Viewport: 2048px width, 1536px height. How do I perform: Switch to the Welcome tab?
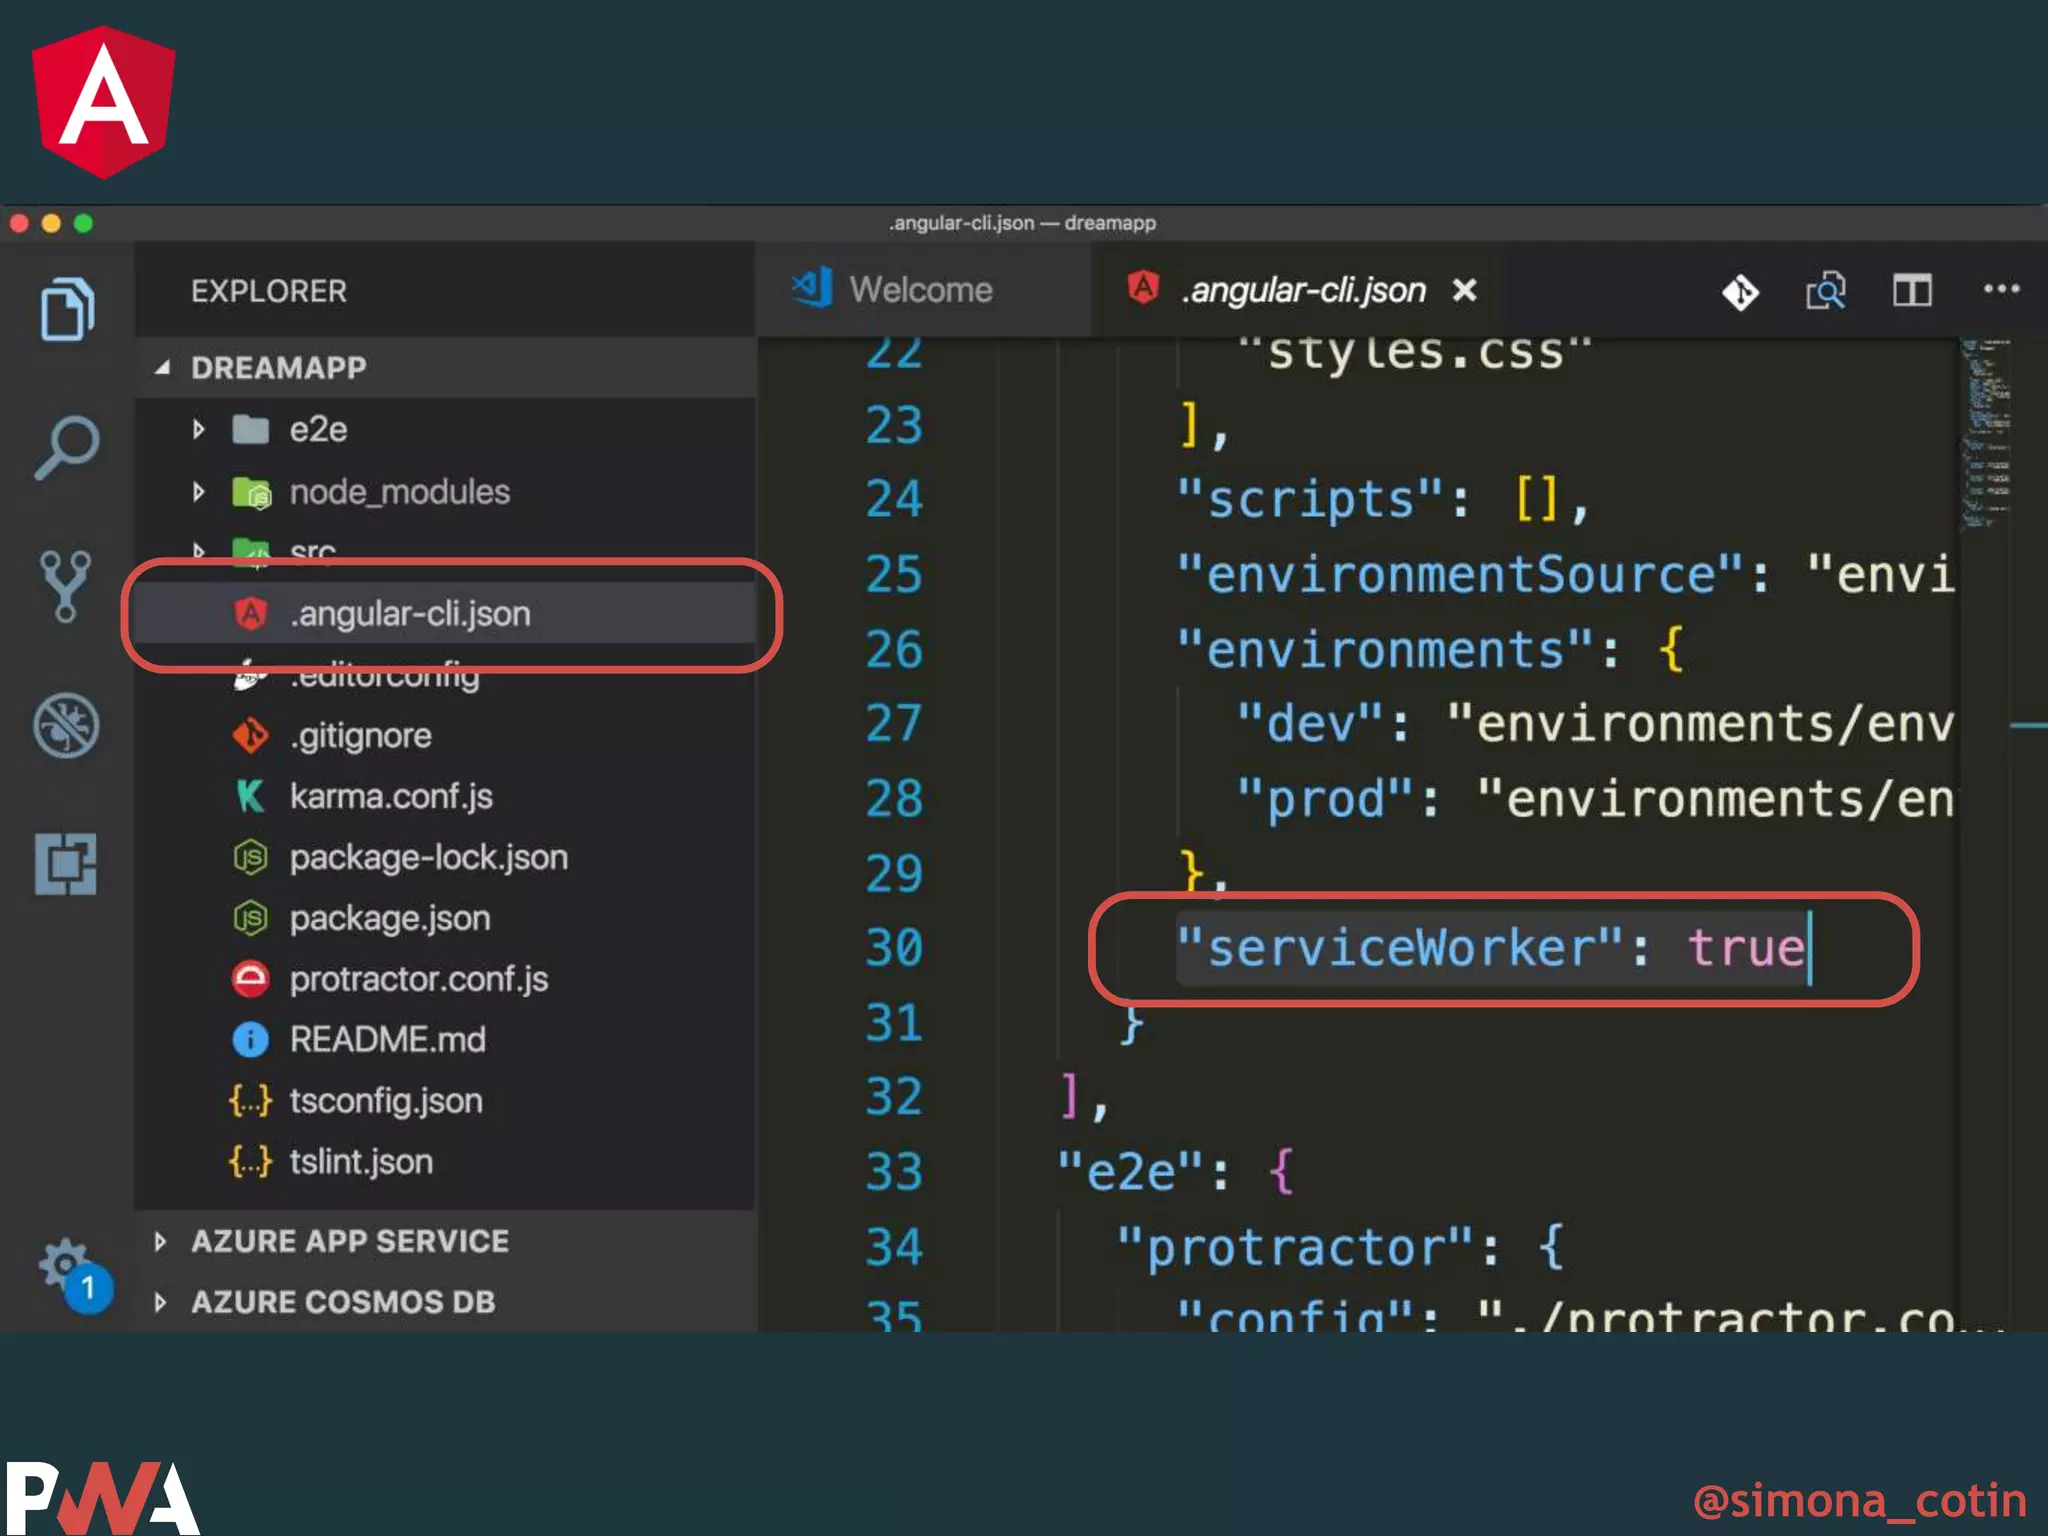[x=920, y=290]
